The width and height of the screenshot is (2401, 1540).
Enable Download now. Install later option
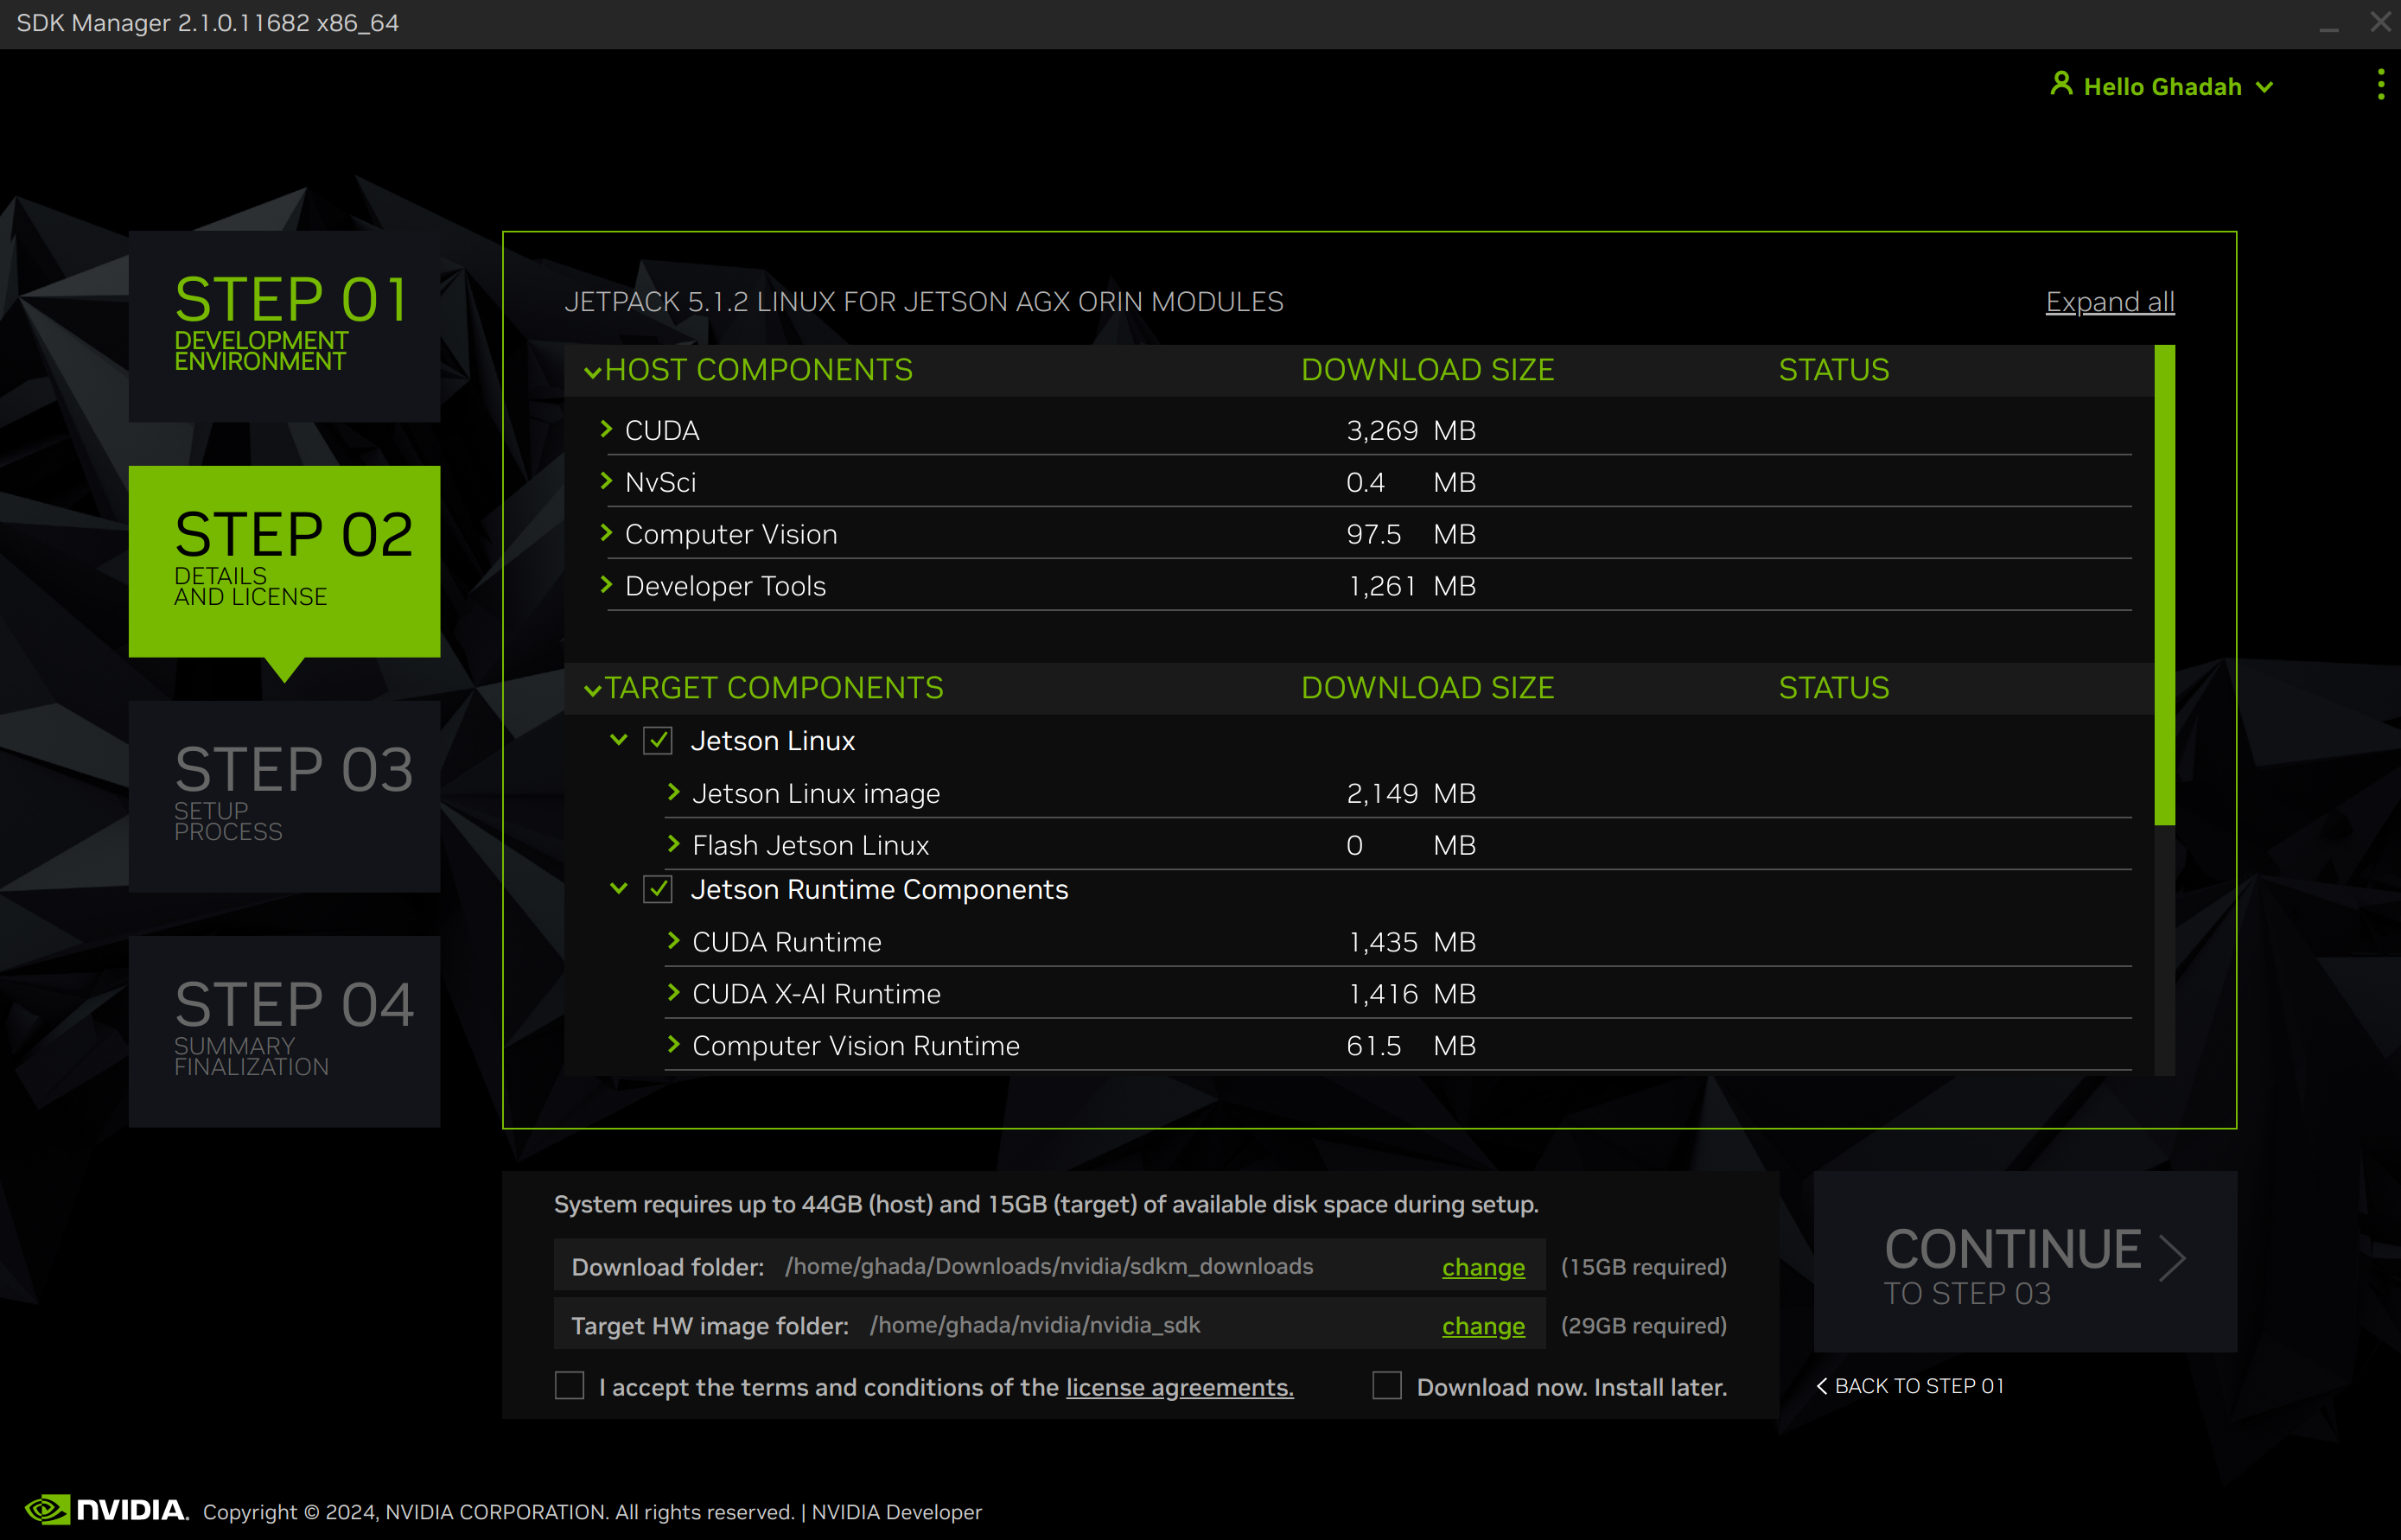pyautogui.click(x=1387, y=1386)
